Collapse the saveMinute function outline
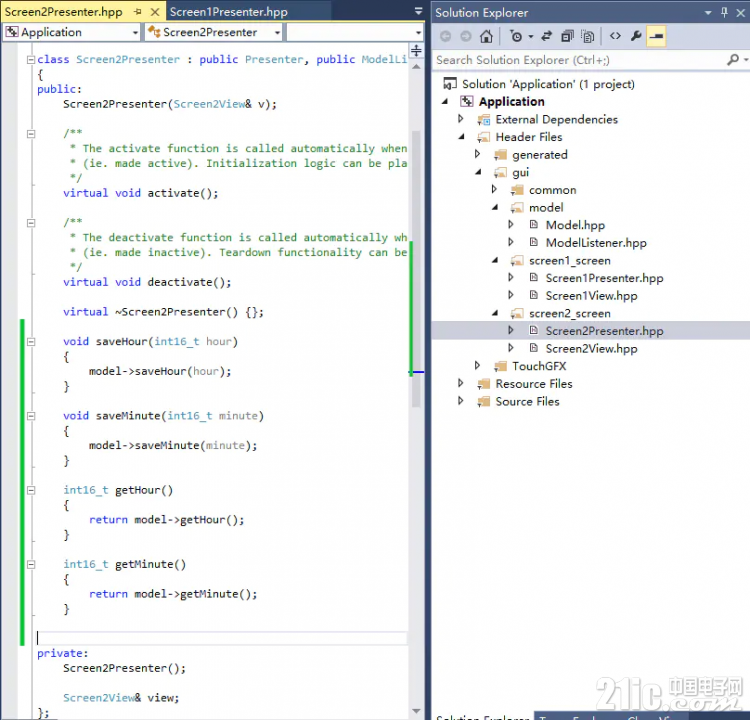The image size is (750, 720). [31, 416]
